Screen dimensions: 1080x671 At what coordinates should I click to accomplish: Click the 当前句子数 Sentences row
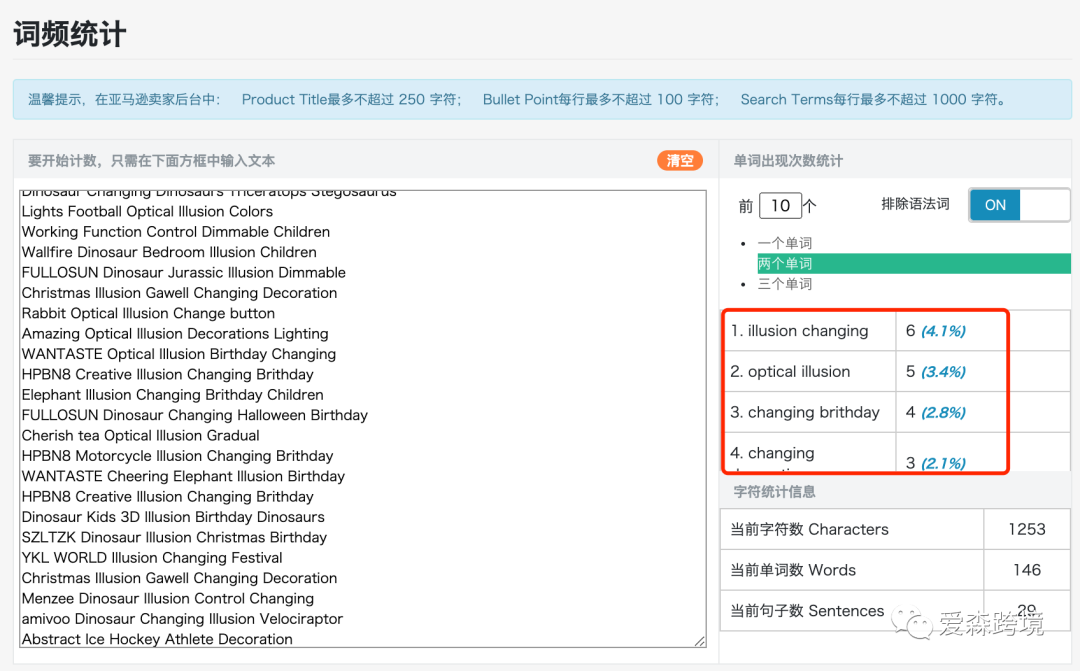(850, 611)
